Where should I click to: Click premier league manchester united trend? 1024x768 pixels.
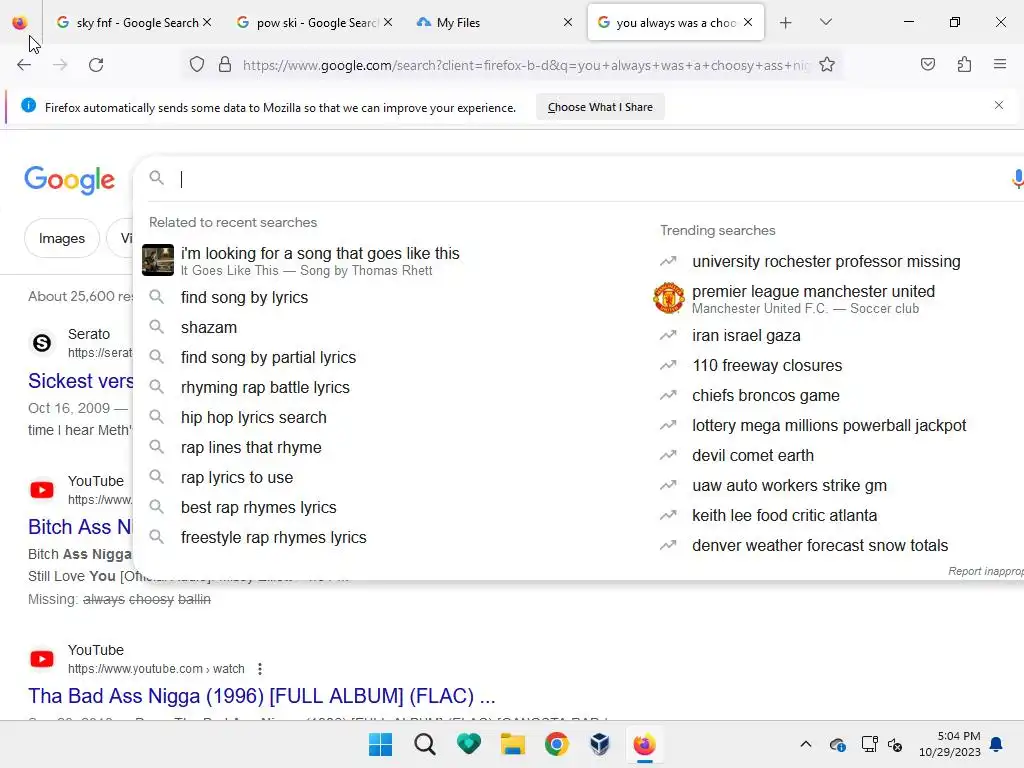pyautogui.click(x=813, y=298)
